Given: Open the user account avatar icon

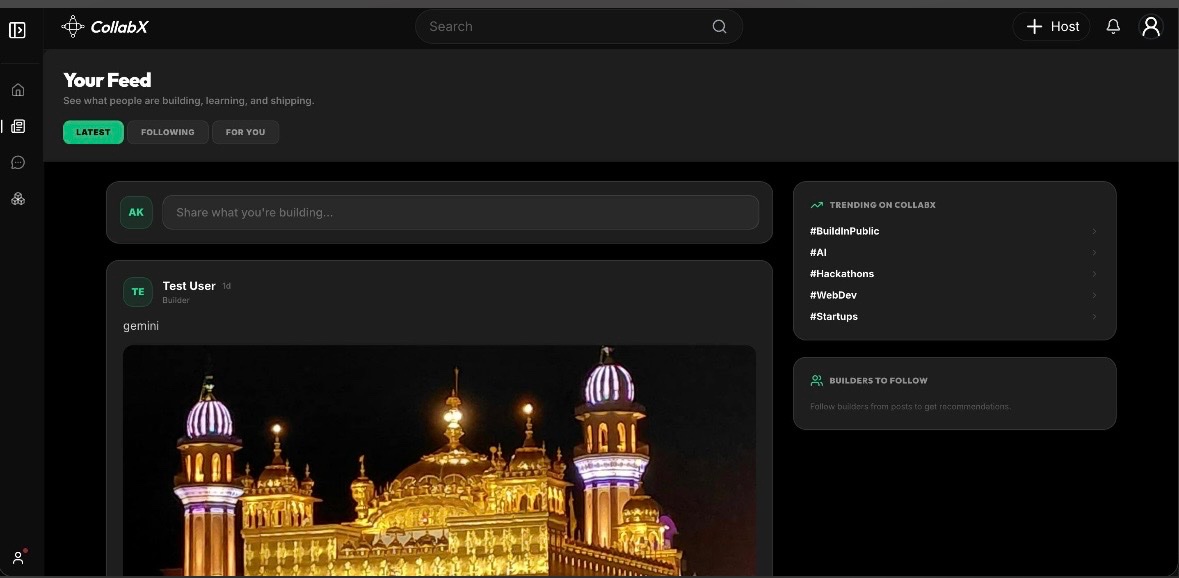Looking at the screenshot, I should (1151, 26).
